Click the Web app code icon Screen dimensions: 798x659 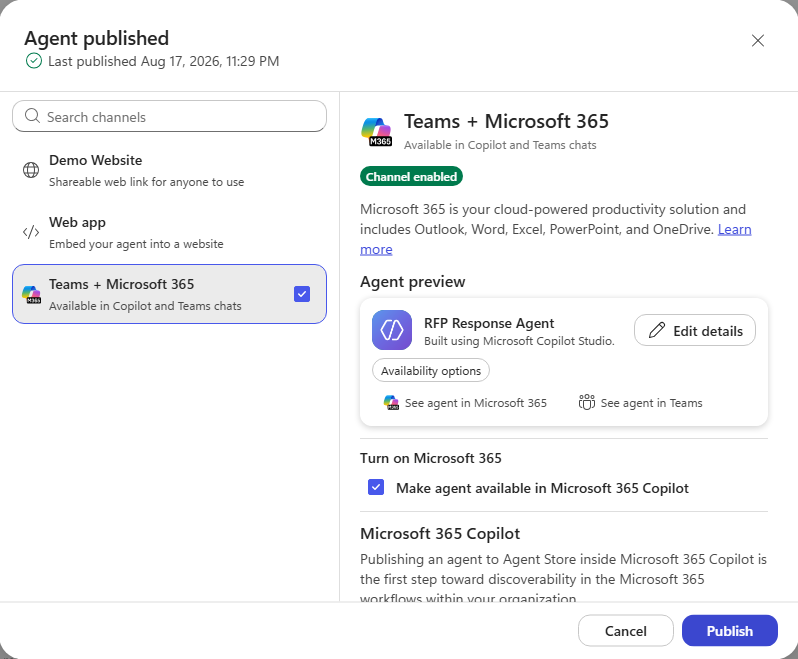[31, 232]
